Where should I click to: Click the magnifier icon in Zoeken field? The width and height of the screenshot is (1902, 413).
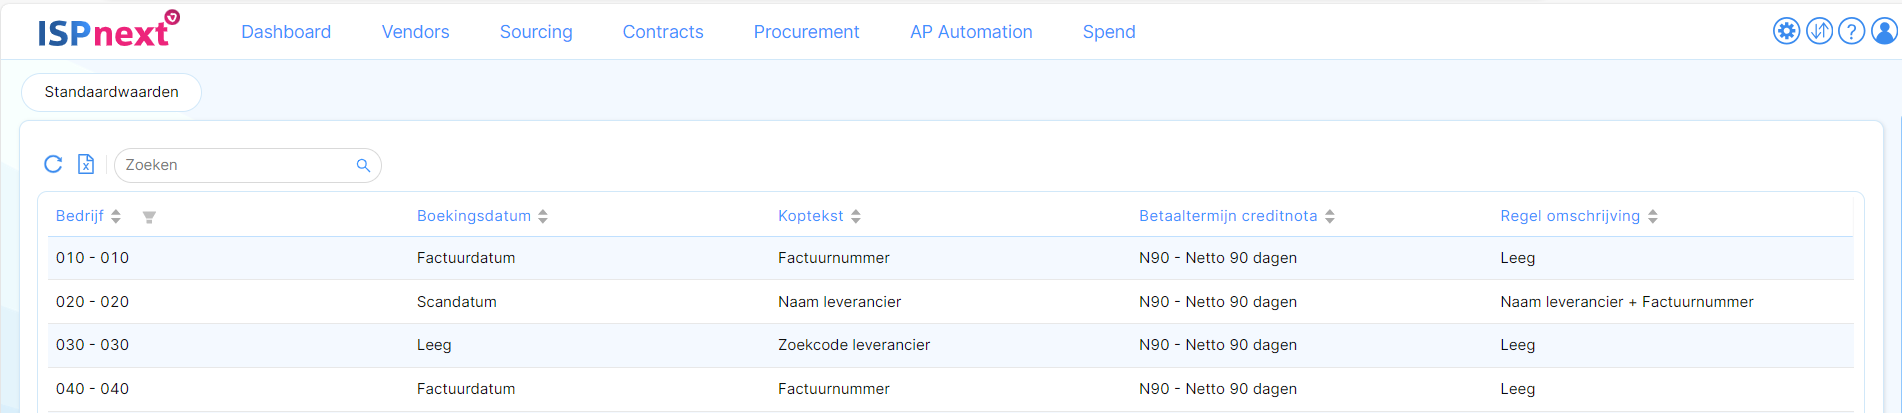[x=363, y=165]
